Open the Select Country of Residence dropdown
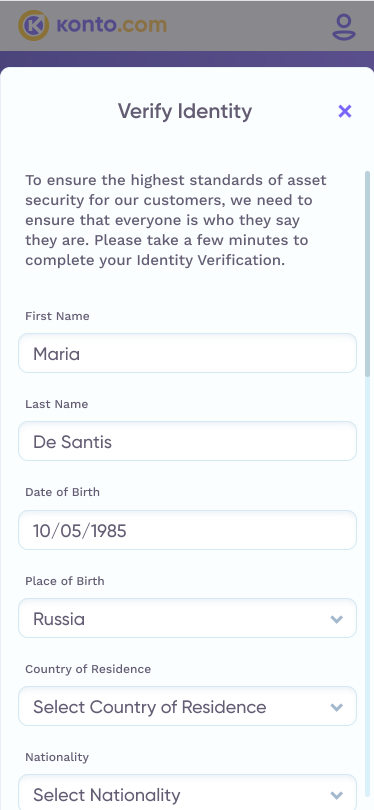This screenshot has width=374, height=810. pyautogui.click(x=187, y=706)
